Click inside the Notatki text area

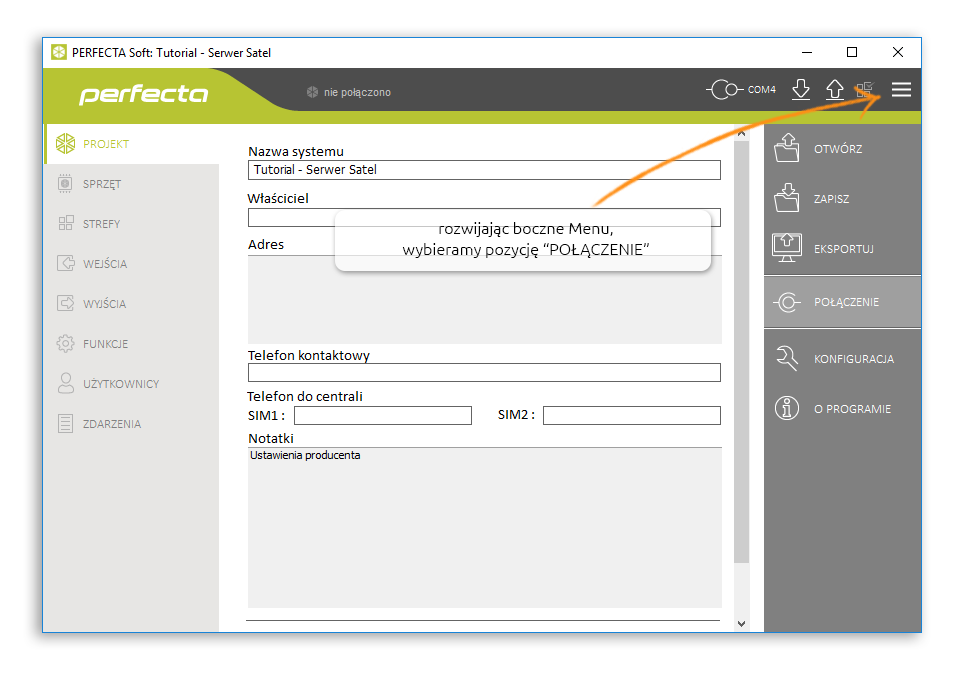pyautogui.click(x=484, y=528)
